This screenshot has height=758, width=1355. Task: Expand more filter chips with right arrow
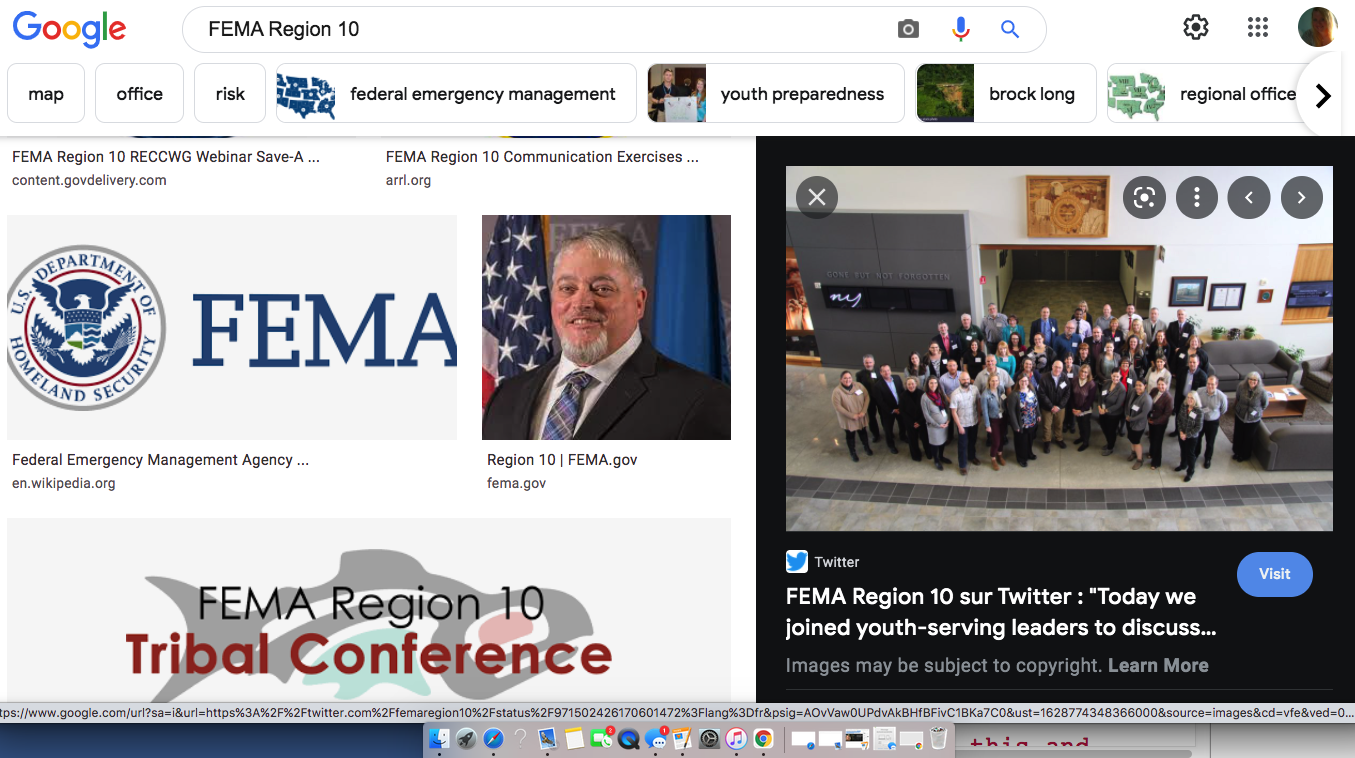tap(1323, 96)
